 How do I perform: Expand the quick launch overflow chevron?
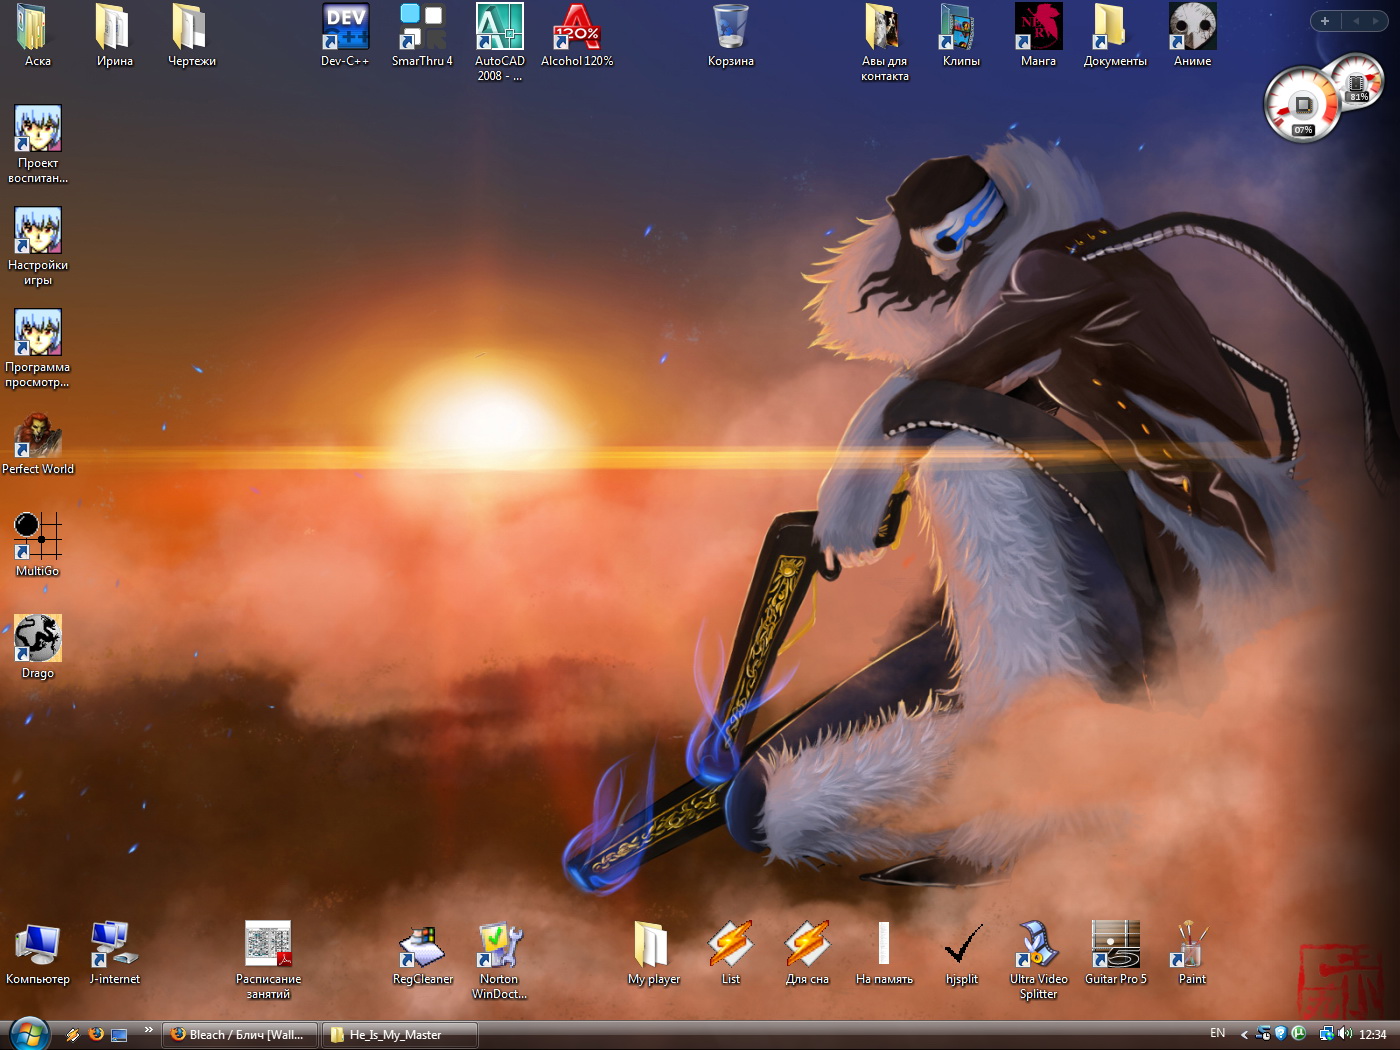coord(149,1029)
